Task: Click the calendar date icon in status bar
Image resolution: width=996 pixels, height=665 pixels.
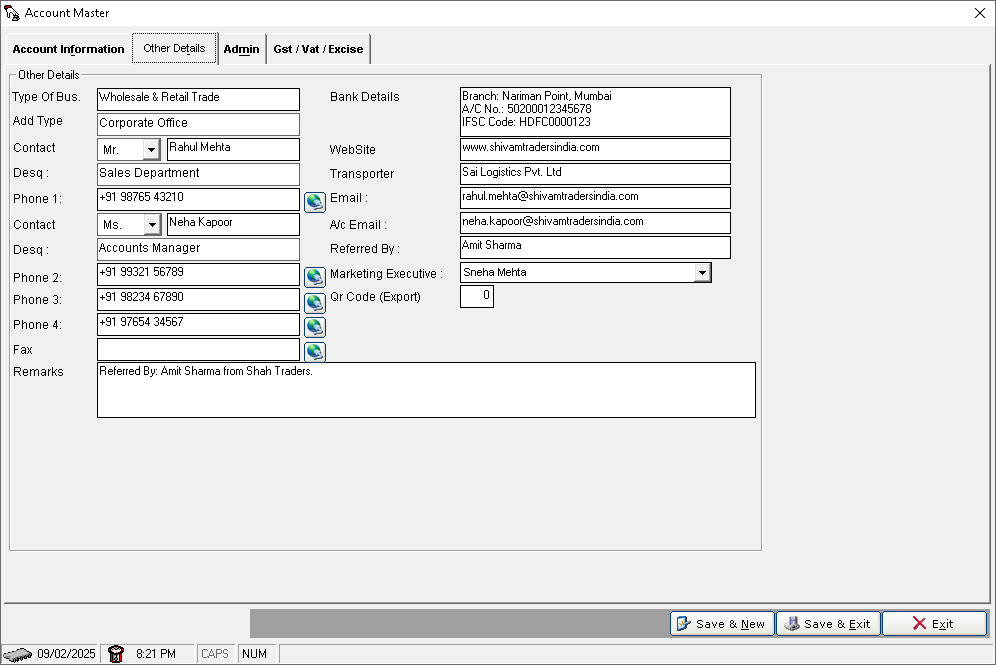Action: click(18, 654)
